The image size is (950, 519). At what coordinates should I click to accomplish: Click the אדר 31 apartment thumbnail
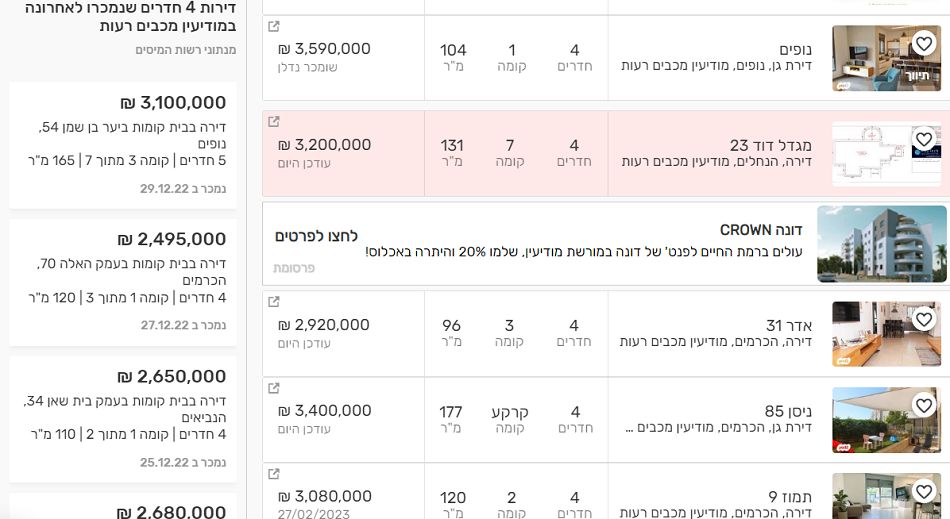[873, 334]
